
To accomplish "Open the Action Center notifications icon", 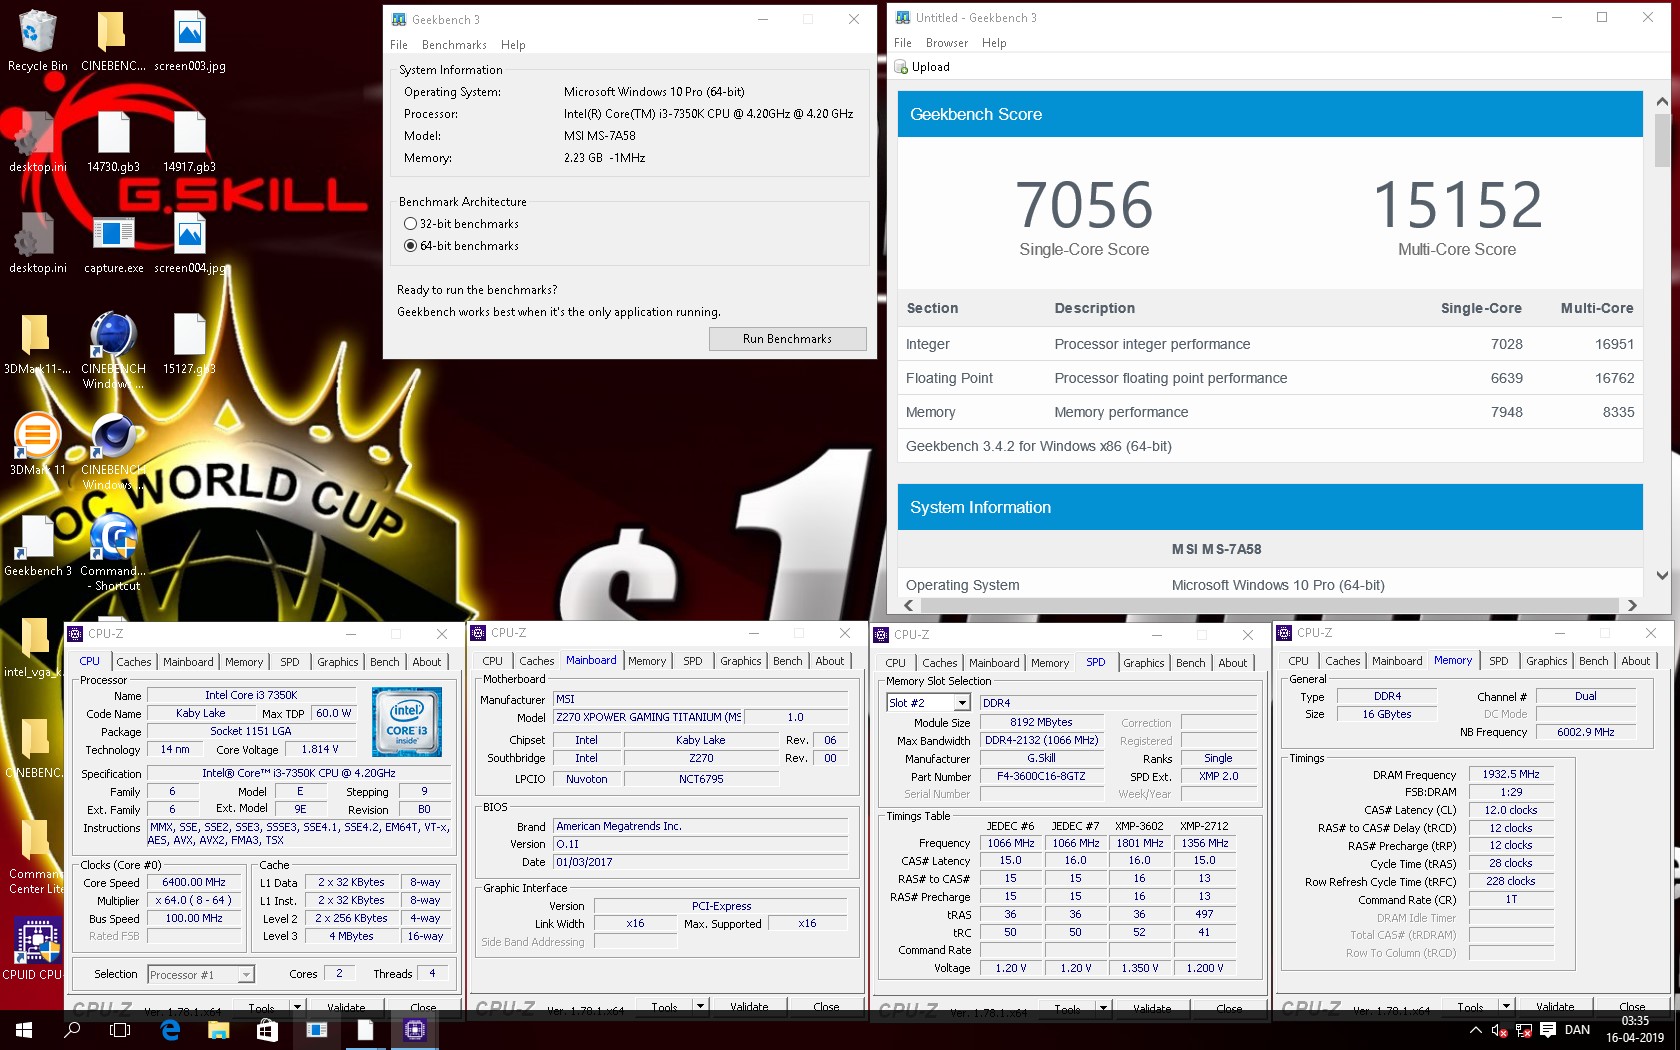I will (1548, 1030).
